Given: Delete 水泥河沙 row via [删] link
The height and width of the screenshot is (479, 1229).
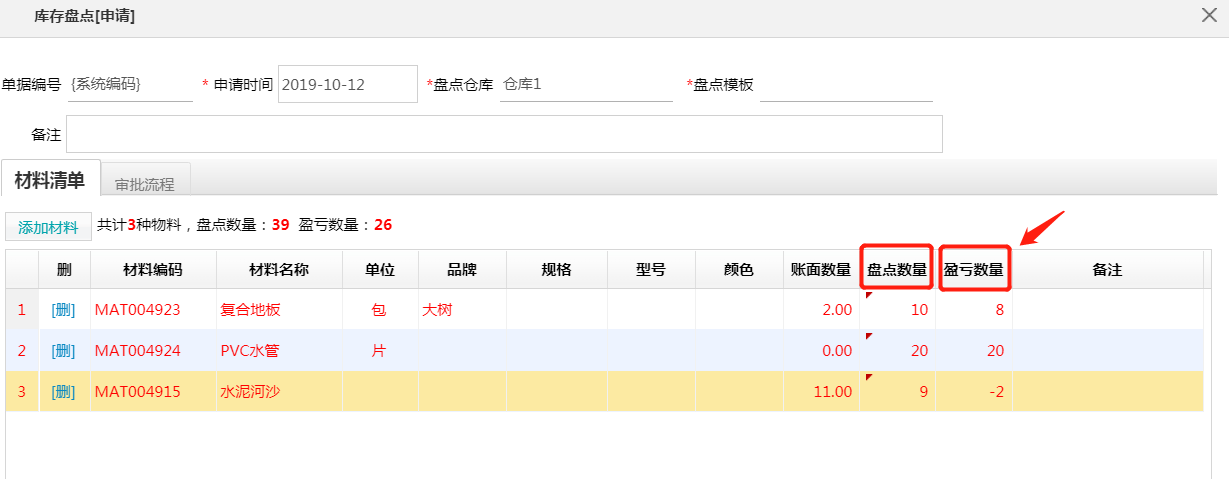Looking at the screenshot, I should (63, 392).
